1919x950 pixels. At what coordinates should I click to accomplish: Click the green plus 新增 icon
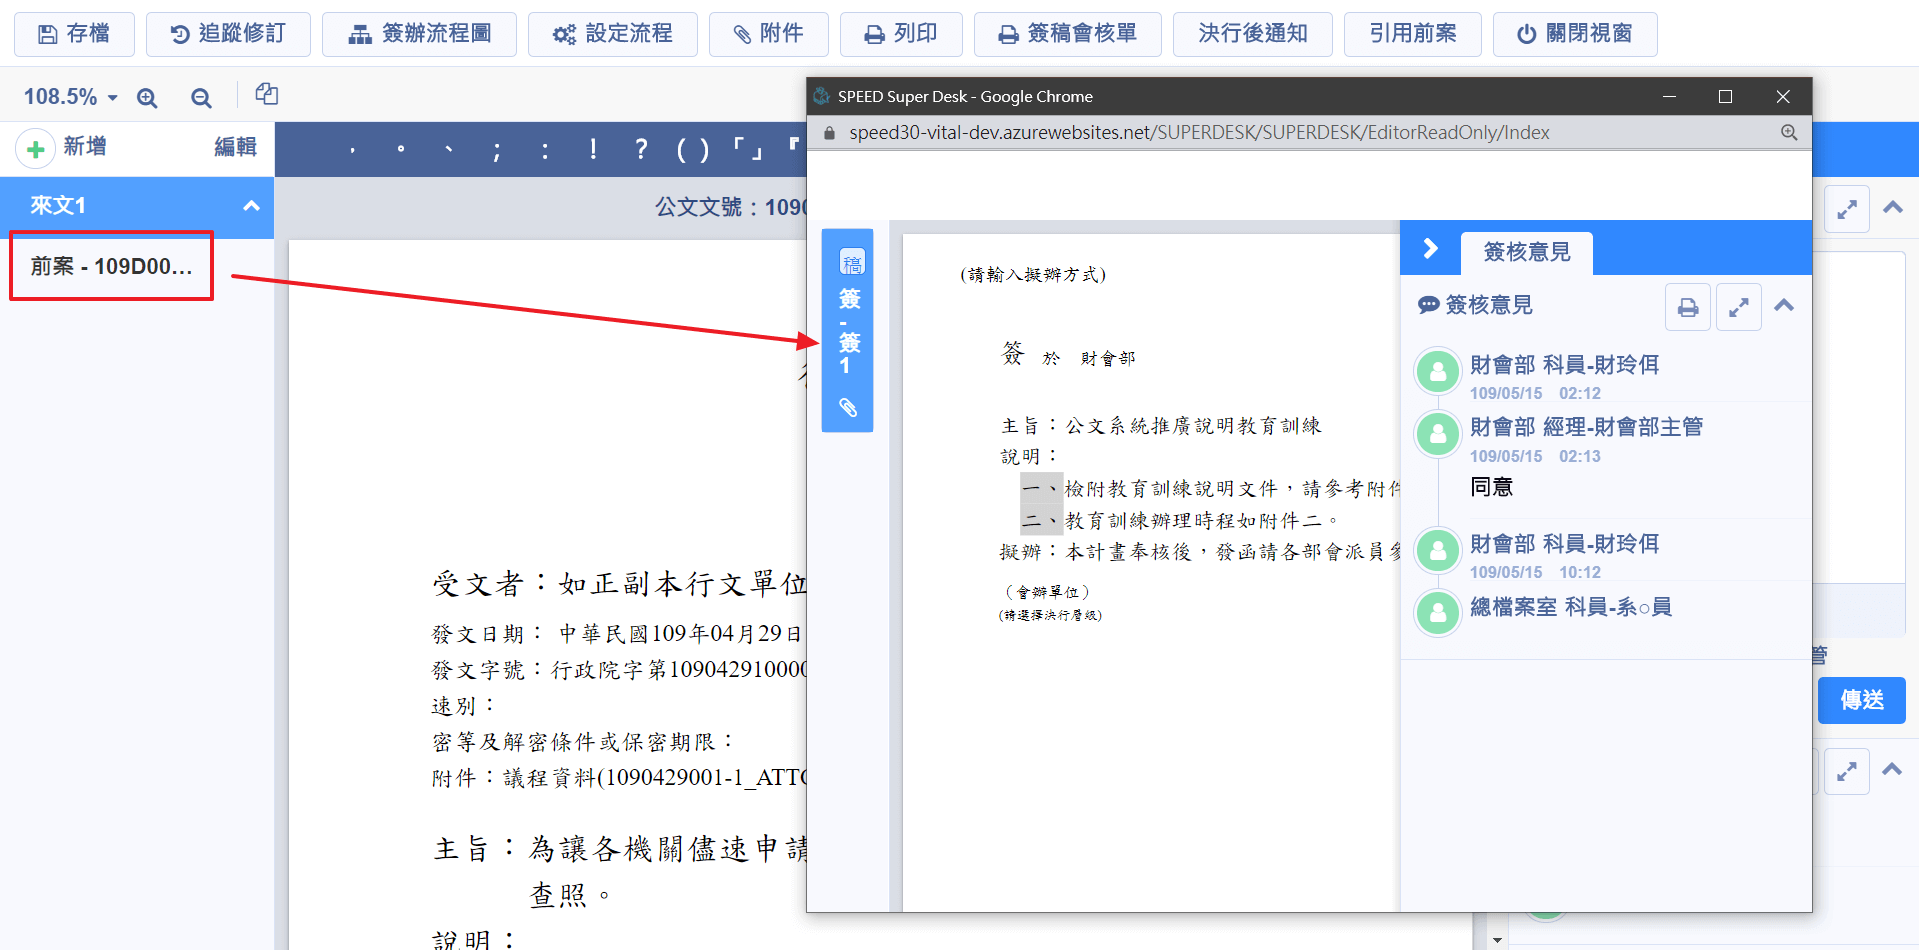(x=36, y=149)
